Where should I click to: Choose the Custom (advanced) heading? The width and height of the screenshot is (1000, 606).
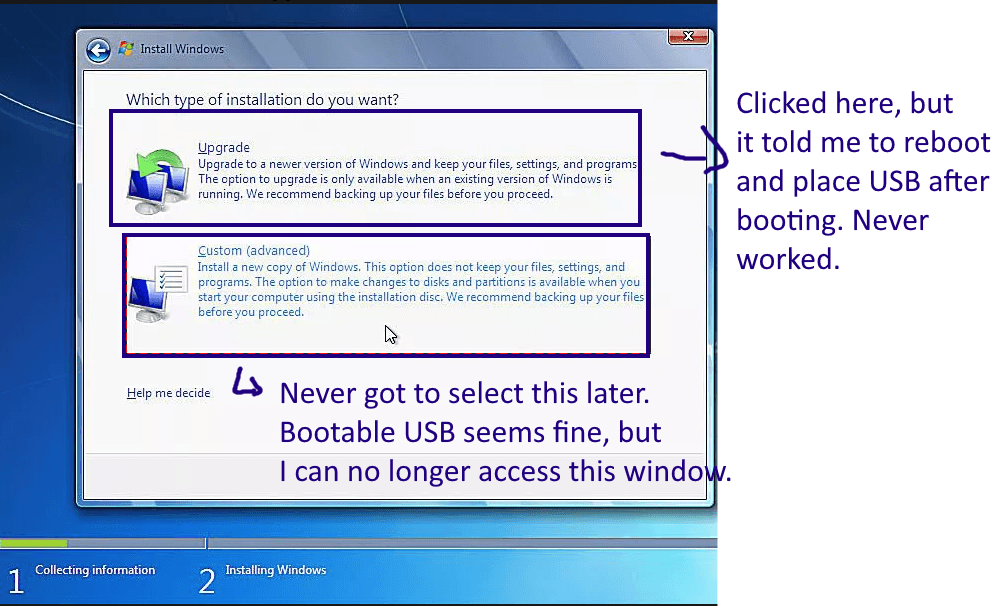pos(254,251)
